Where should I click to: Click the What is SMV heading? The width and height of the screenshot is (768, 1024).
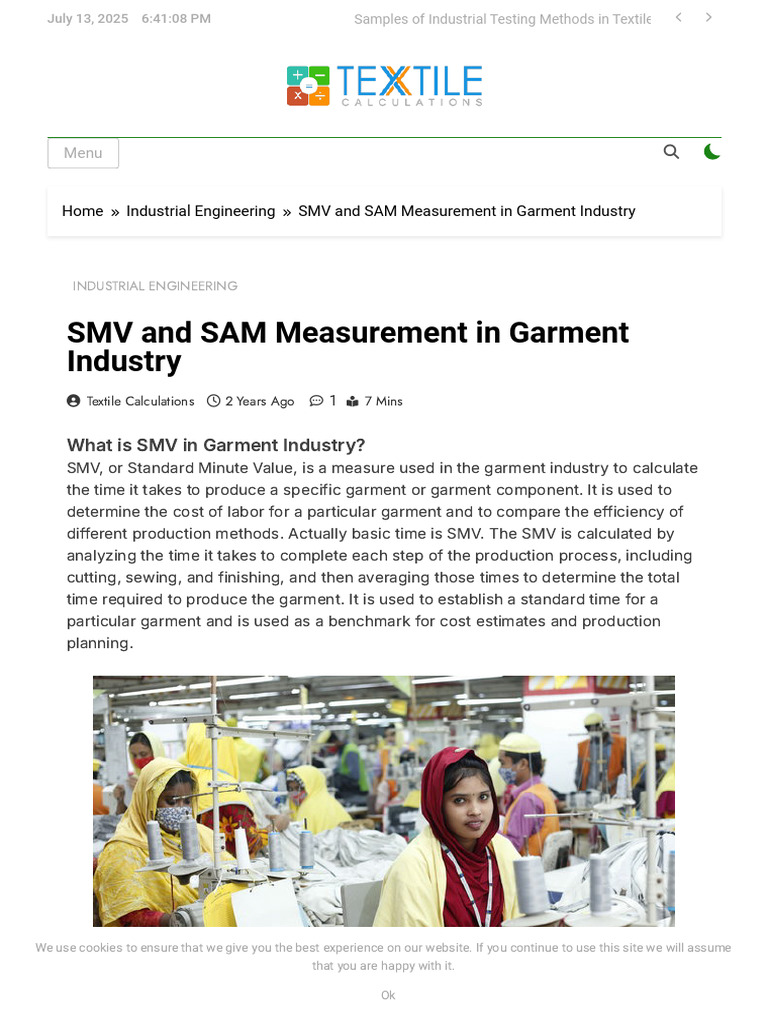click(x=216, y=445)
